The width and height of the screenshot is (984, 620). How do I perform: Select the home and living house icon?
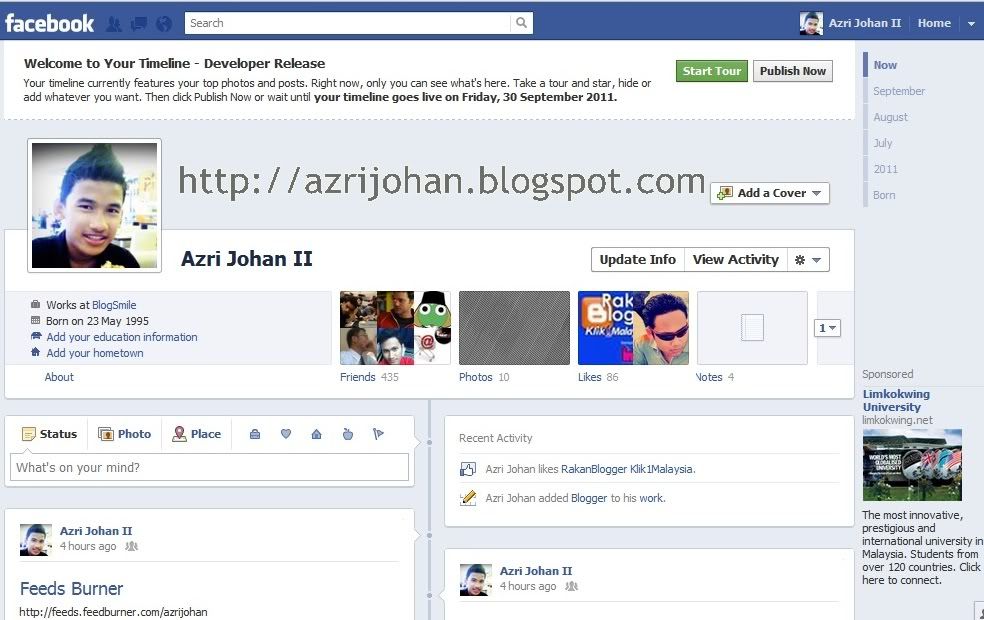tap(316, 434)
